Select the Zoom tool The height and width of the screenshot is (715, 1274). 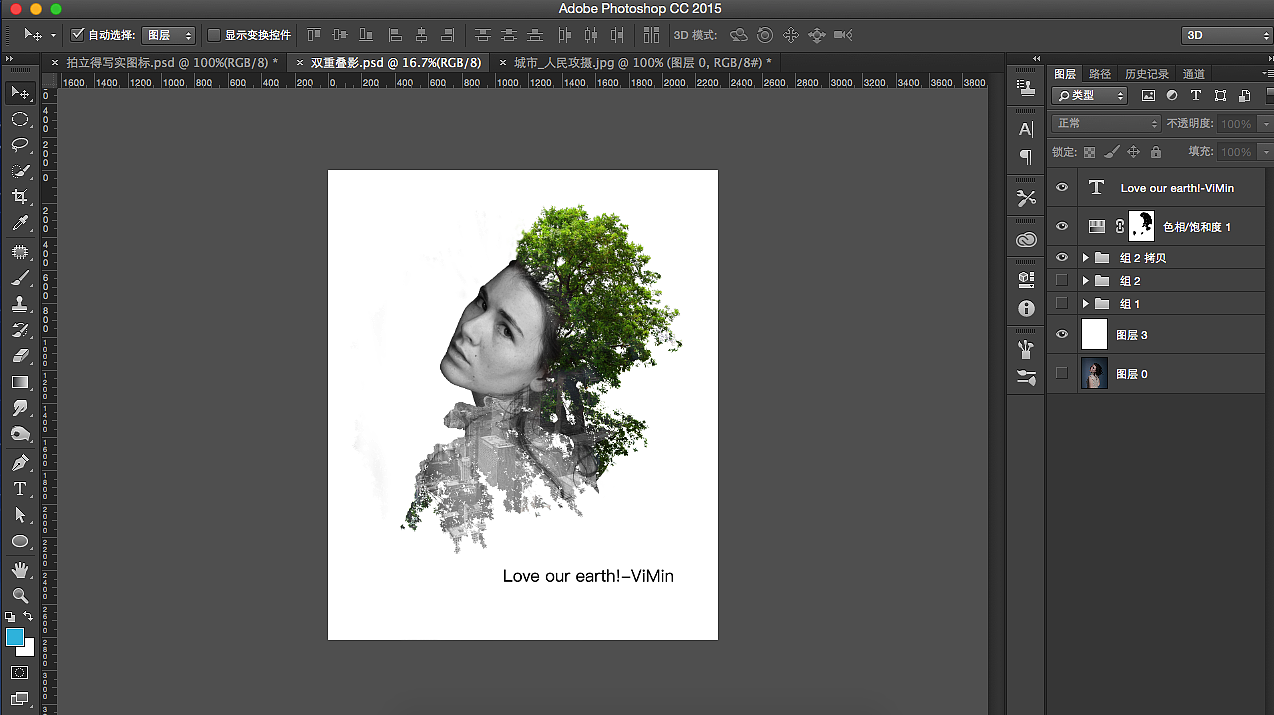point(19,595)
